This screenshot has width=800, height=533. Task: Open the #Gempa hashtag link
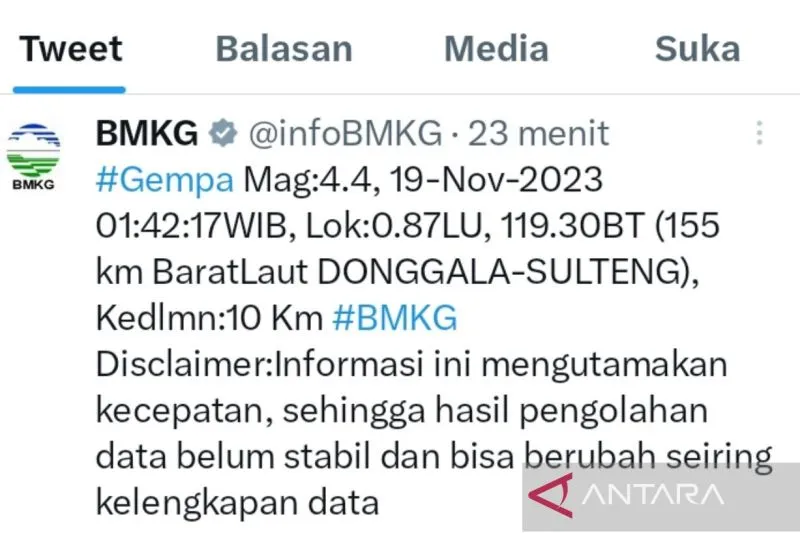[x=165, y=180]
